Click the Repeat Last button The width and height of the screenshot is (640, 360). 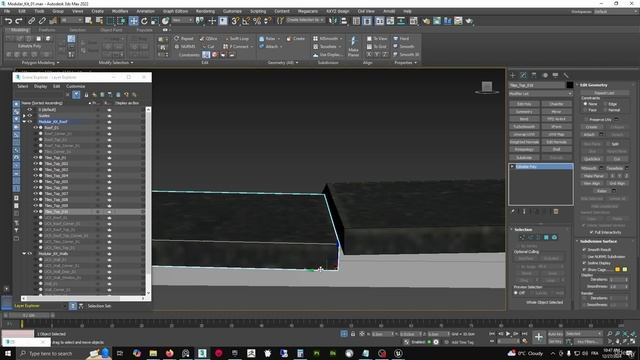click(604, 93)
